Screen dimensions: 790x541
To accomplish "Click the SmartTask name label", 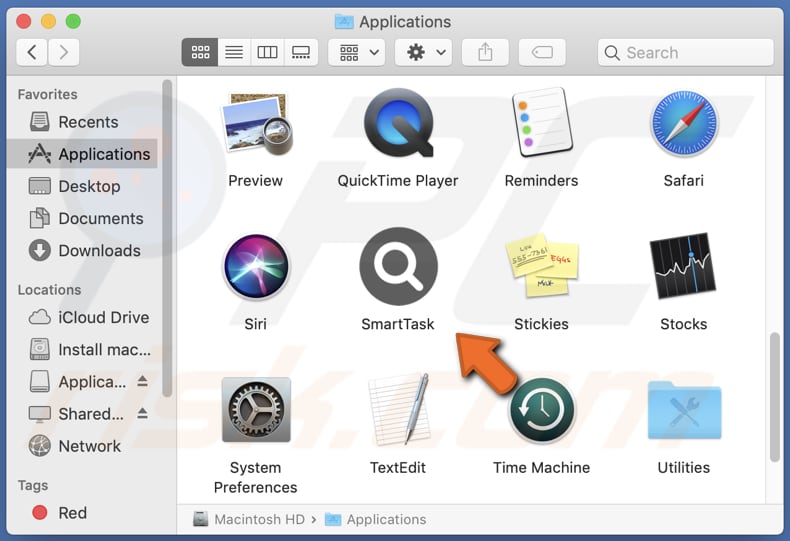I will click(x=398, y=324).
